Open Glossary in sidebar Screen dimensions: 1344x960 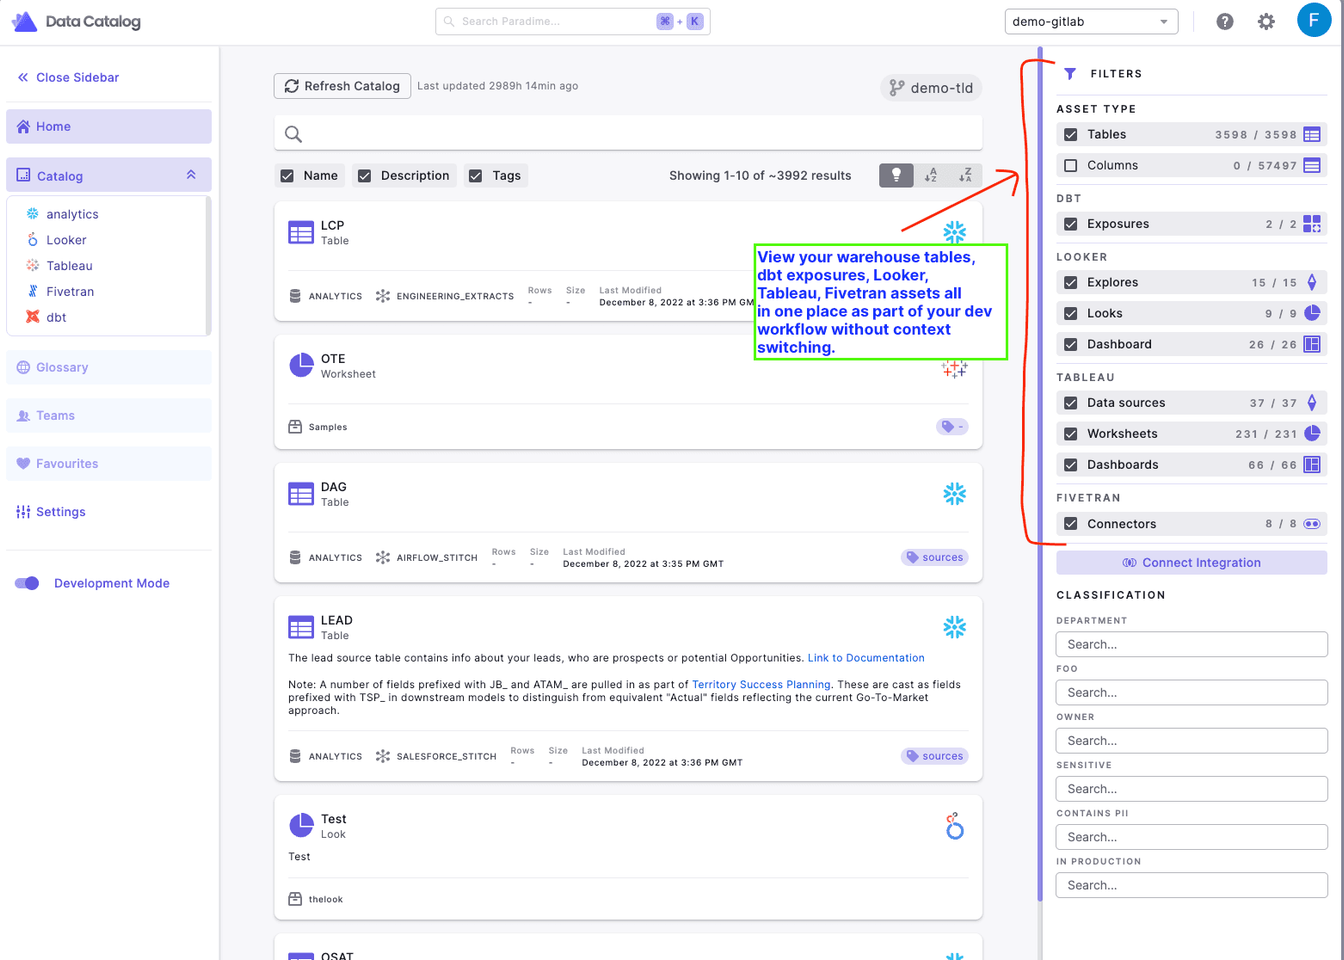(x=108, y=367)
